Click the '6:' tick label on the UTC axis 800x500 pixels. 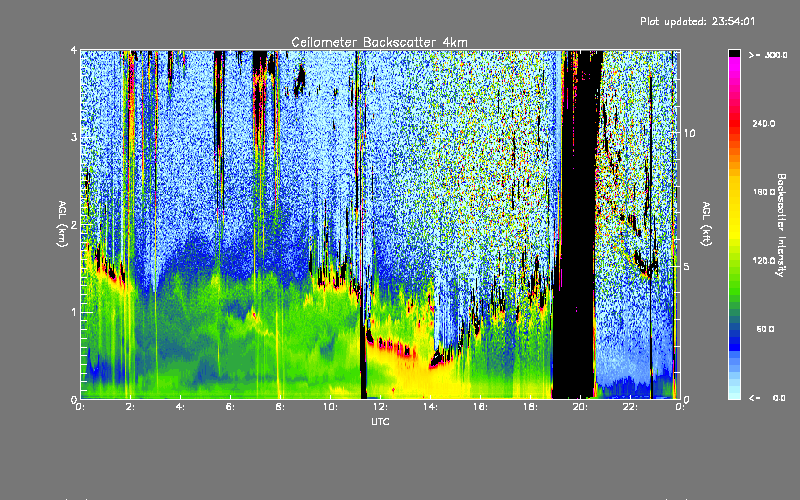(231, 407)
